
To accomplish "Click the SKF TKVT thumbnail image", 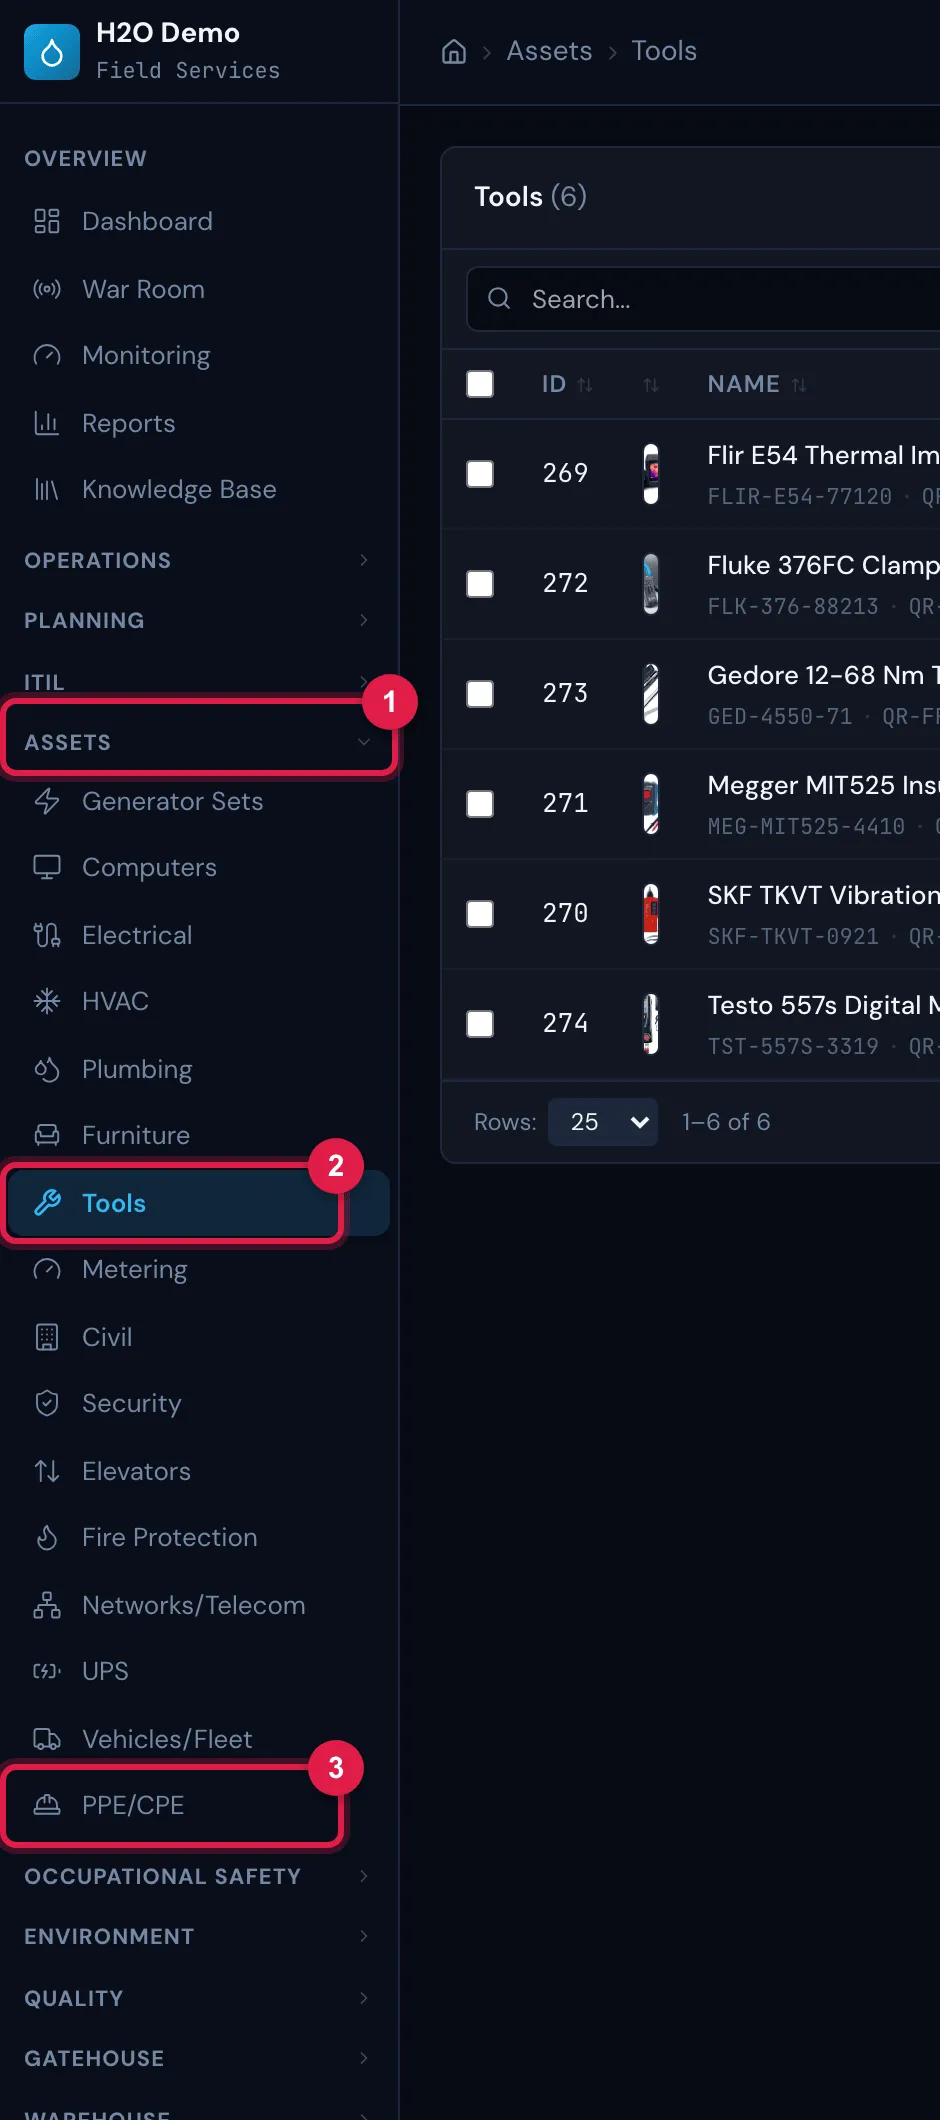I will point(651,914).
